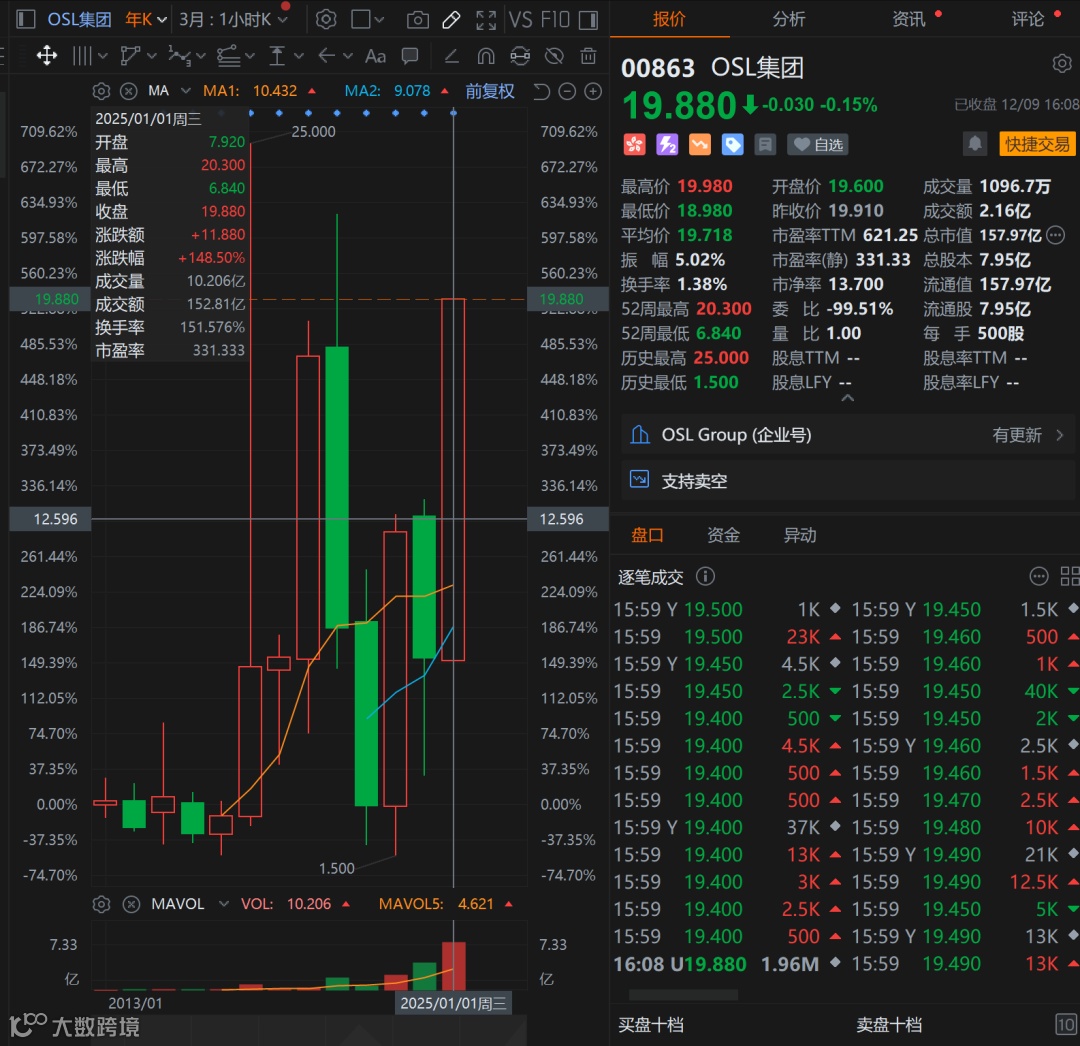Open F10 company information
This screenshot has height=1046, width=1080.
tap(555, 19)
